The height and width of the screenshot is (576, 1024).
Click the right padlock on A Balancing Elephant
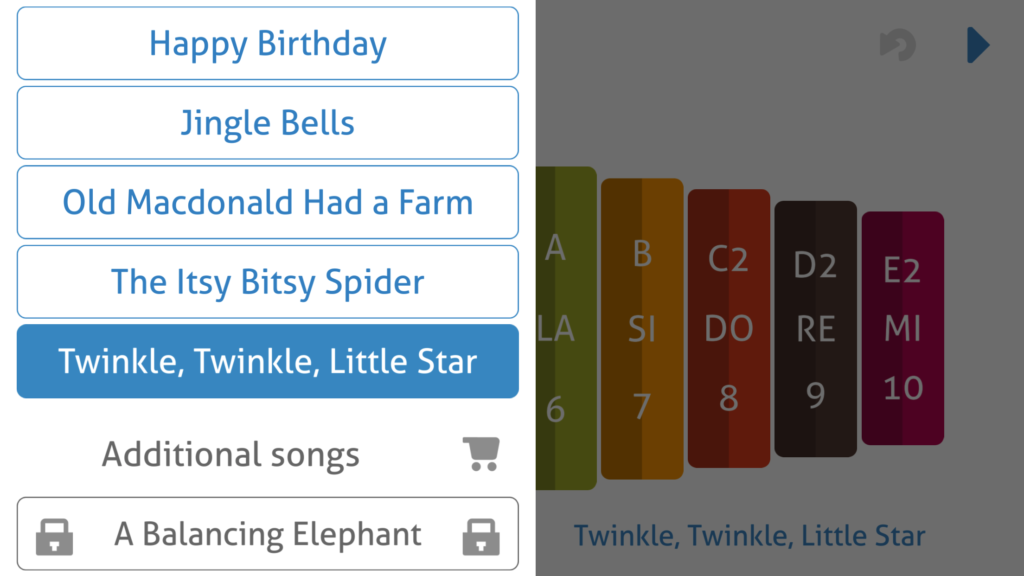[481, 533]
